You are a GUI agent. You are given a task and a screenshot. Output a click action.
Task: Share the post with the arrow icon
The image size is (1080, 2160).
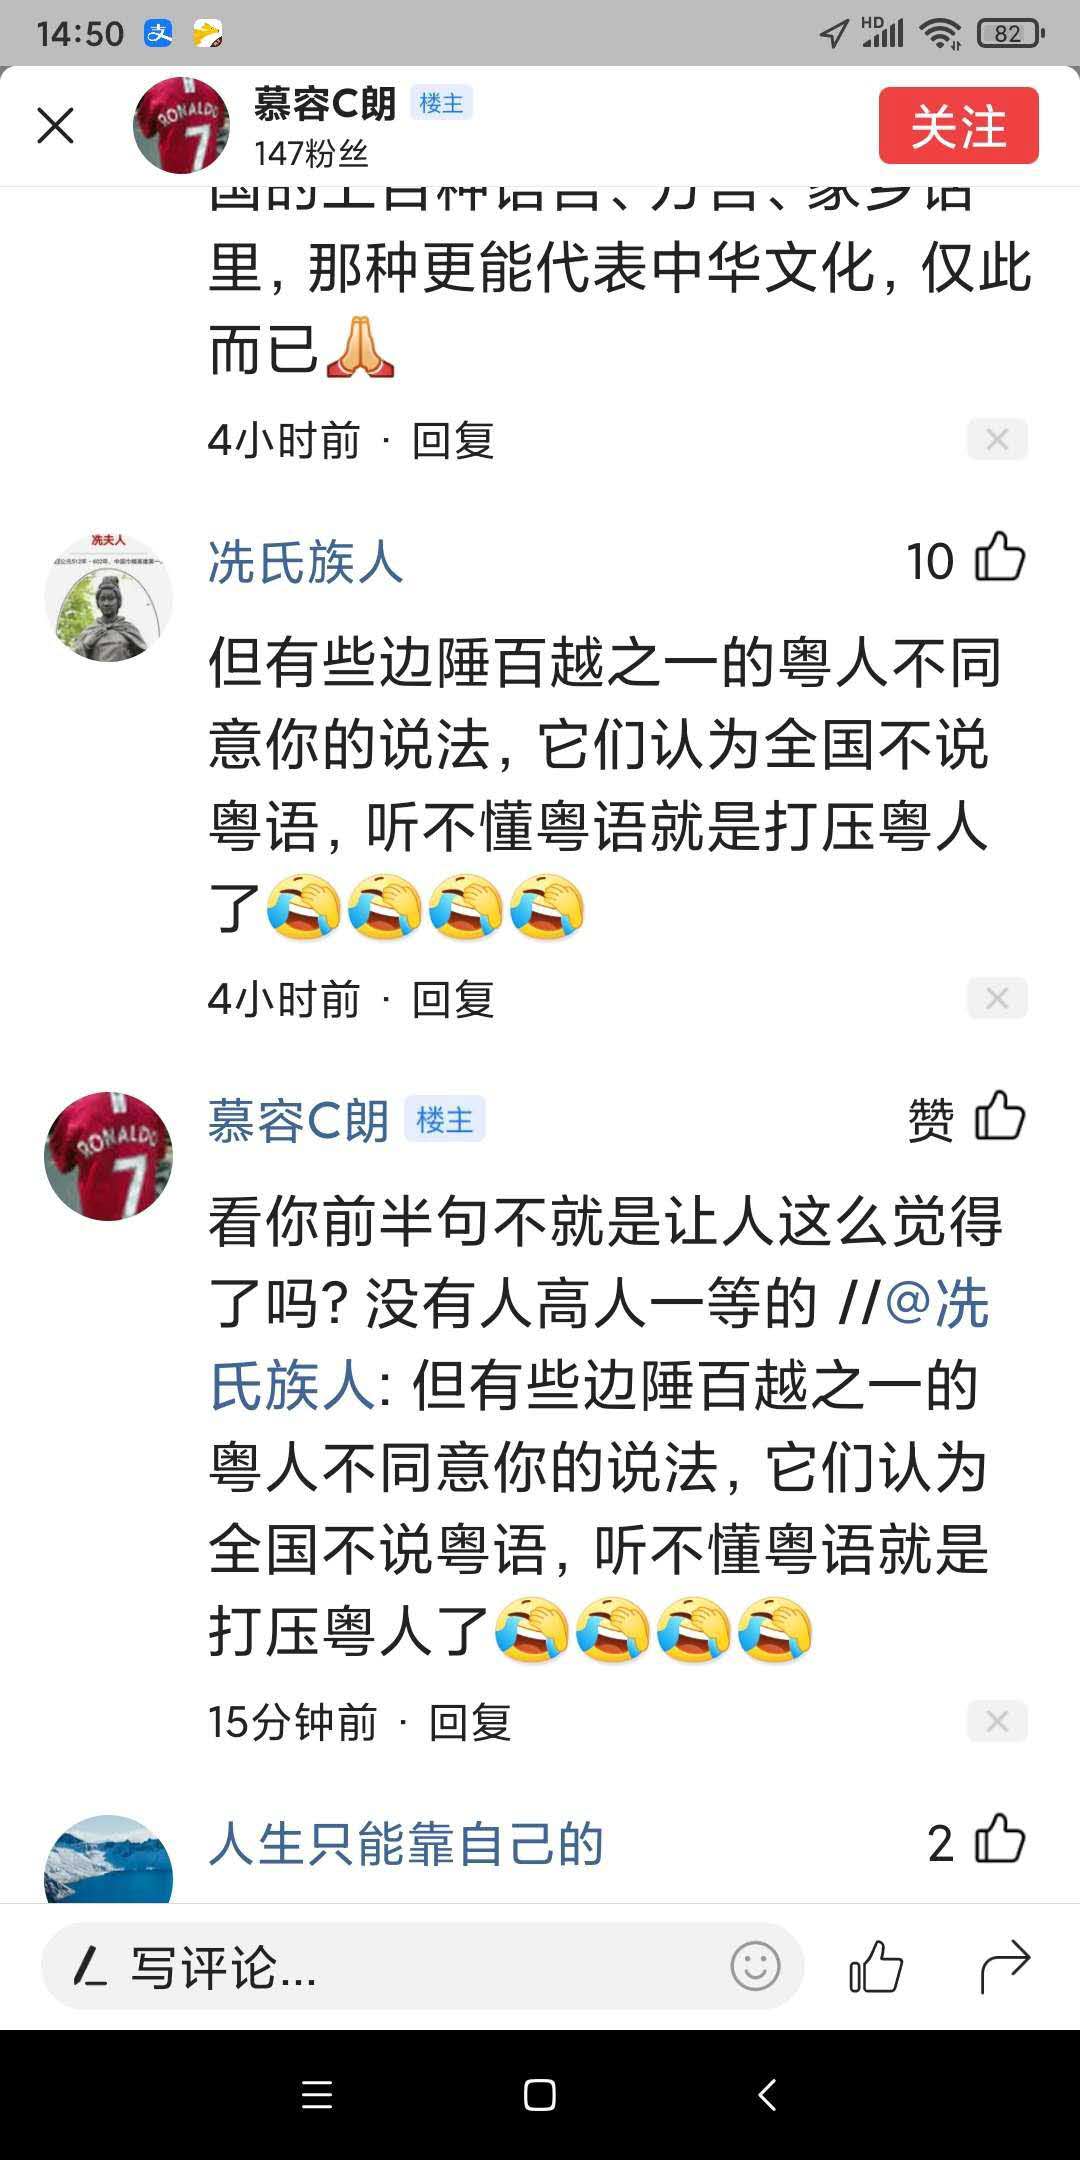click(x=1004, y=1966)
